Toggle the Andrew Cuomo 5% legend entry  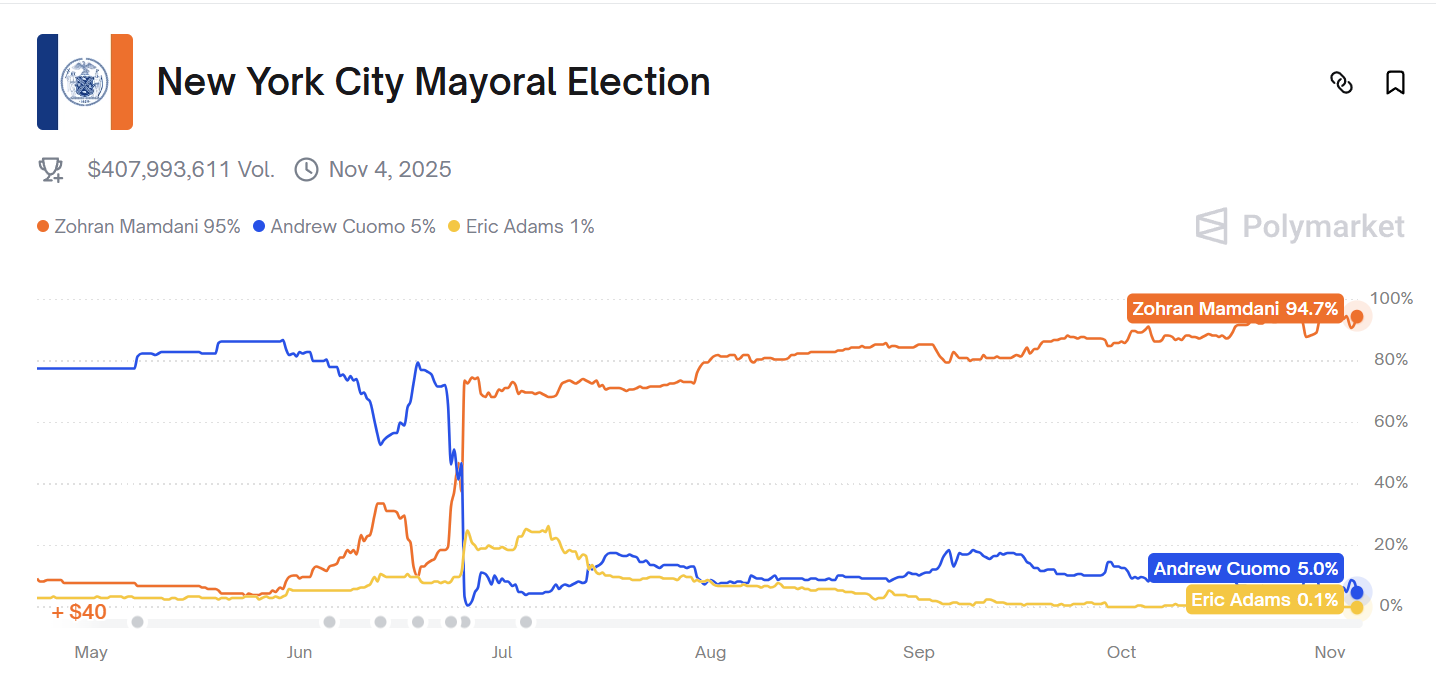[345, 227]
